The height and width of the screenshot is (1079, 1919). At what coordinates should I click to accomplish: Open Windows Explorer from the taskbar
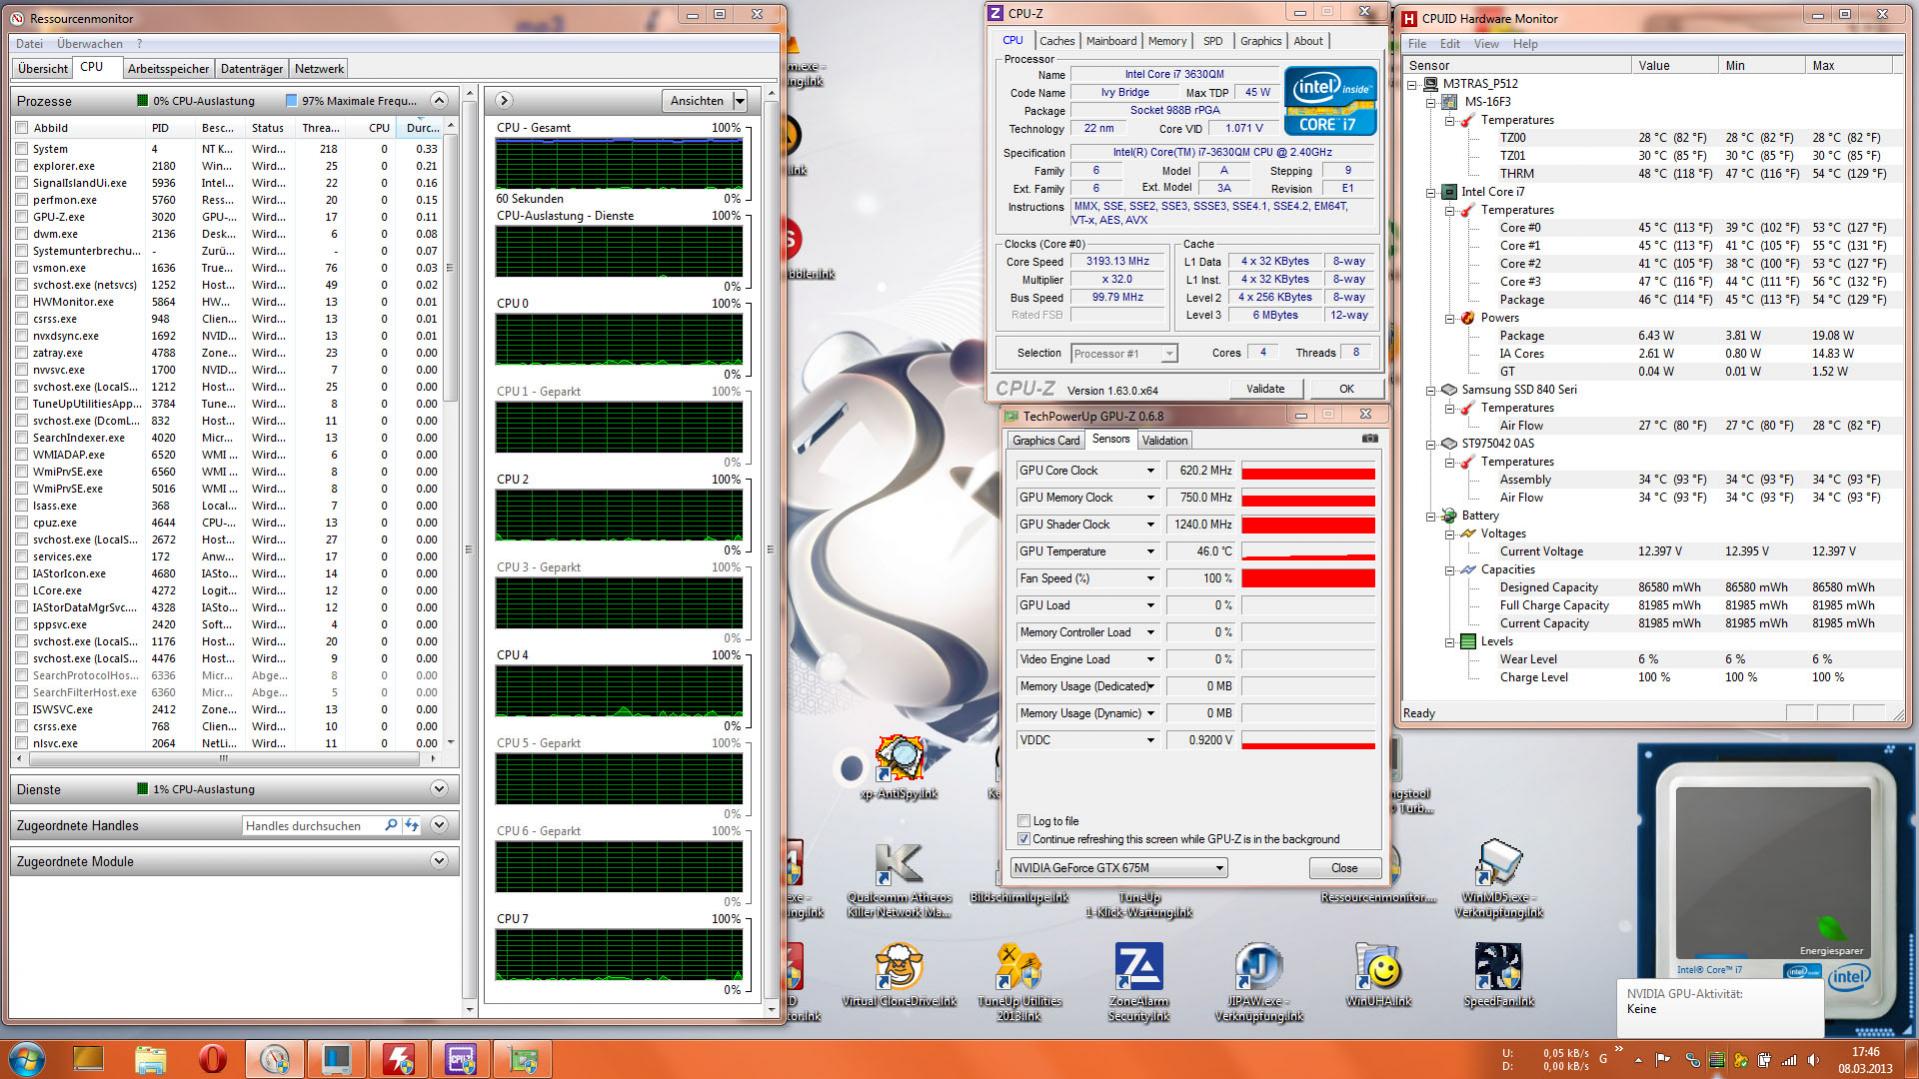point(150,1058)
